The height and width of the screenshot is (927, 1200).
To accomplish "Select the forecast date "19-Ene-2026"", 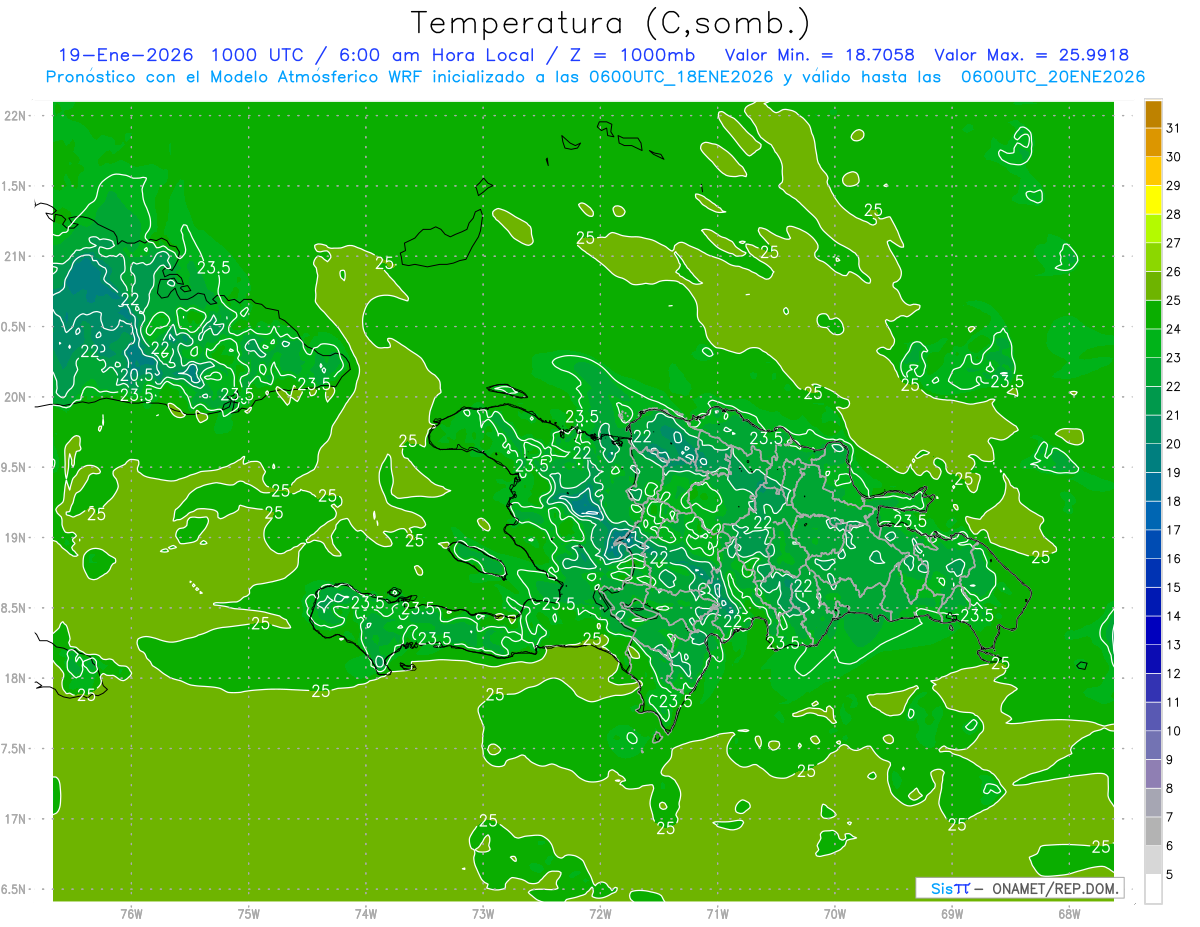I will click(125, 55).
